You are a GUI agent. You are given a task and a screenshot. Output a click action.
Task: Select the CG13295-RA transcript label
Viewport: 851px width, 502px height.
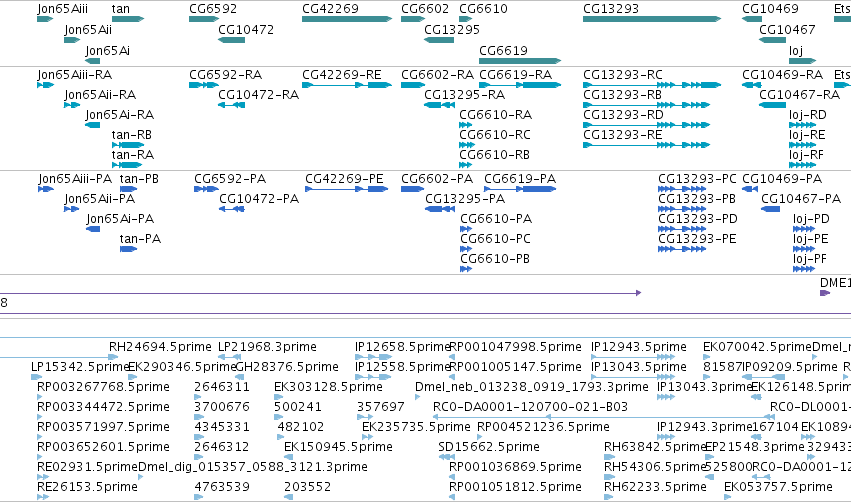[464, 95]
